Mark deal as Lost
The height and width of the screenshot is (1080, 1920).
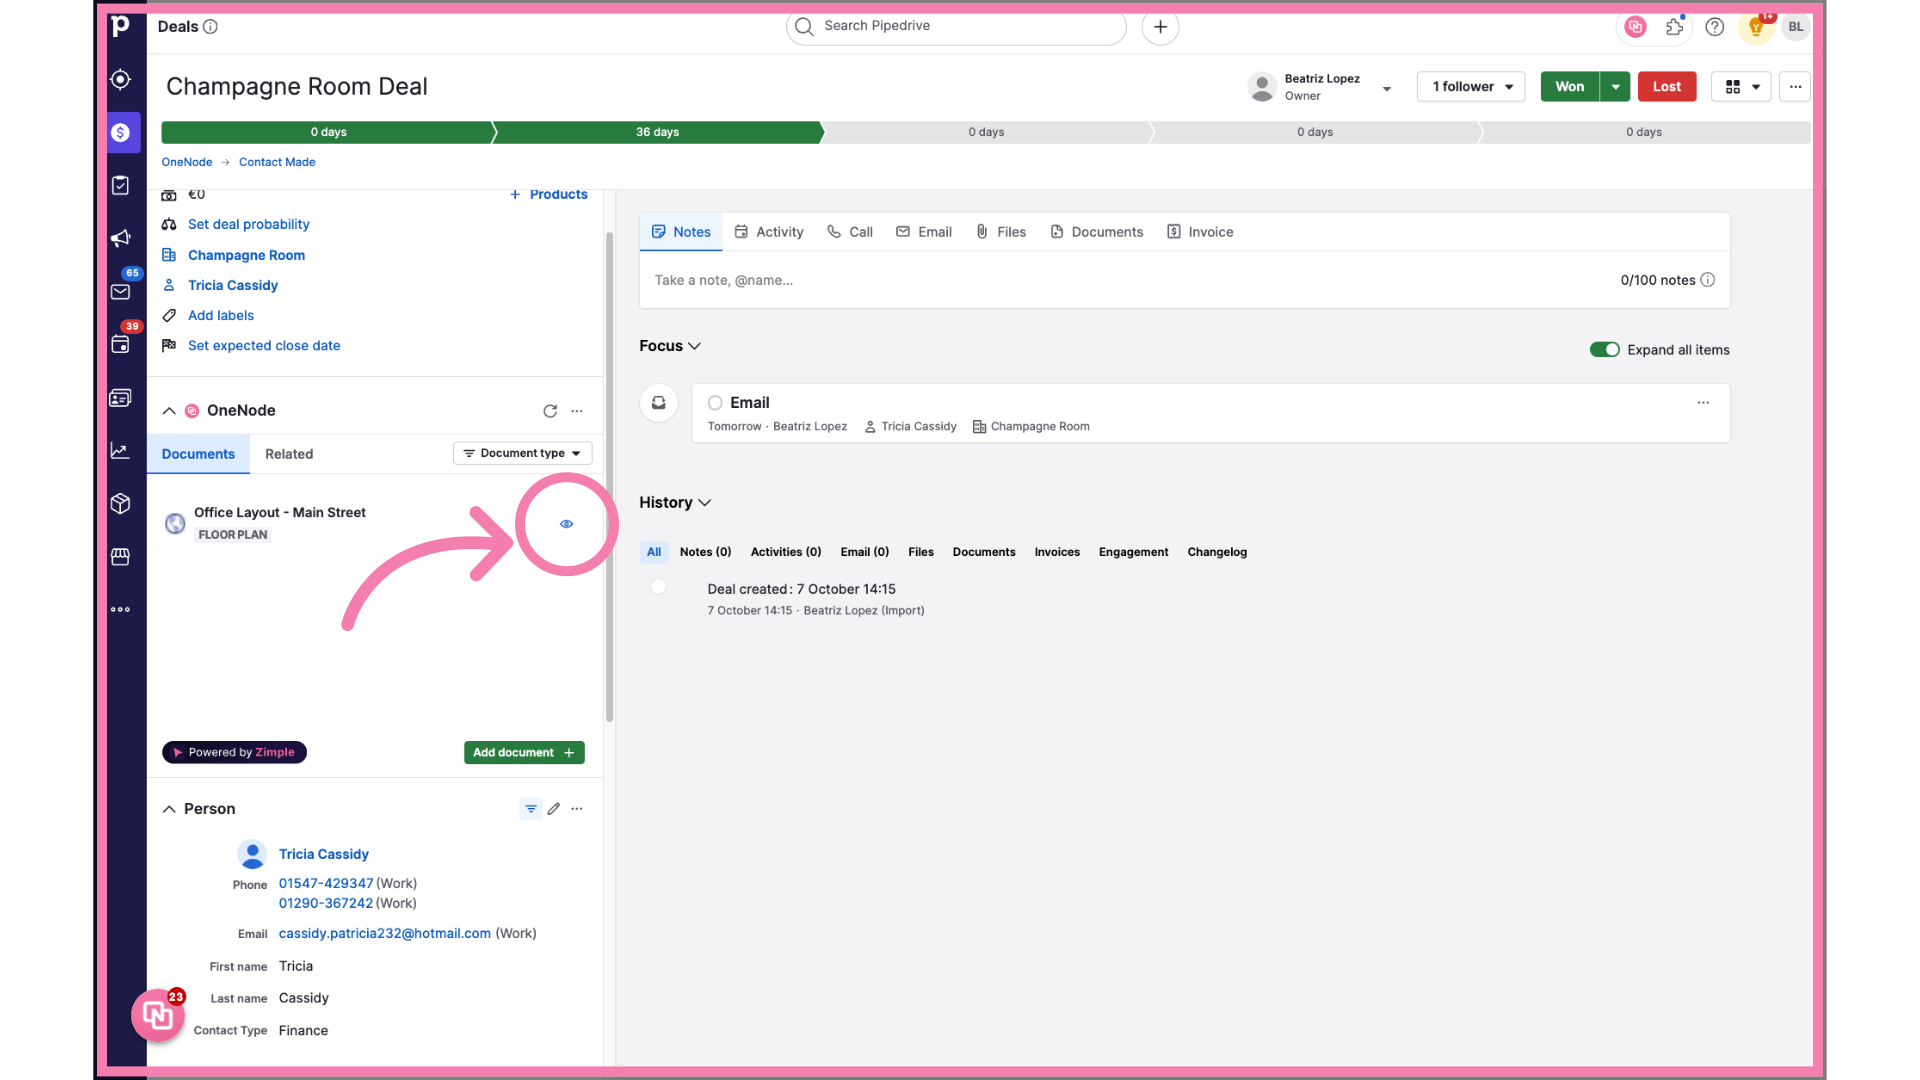point(1667,87)
